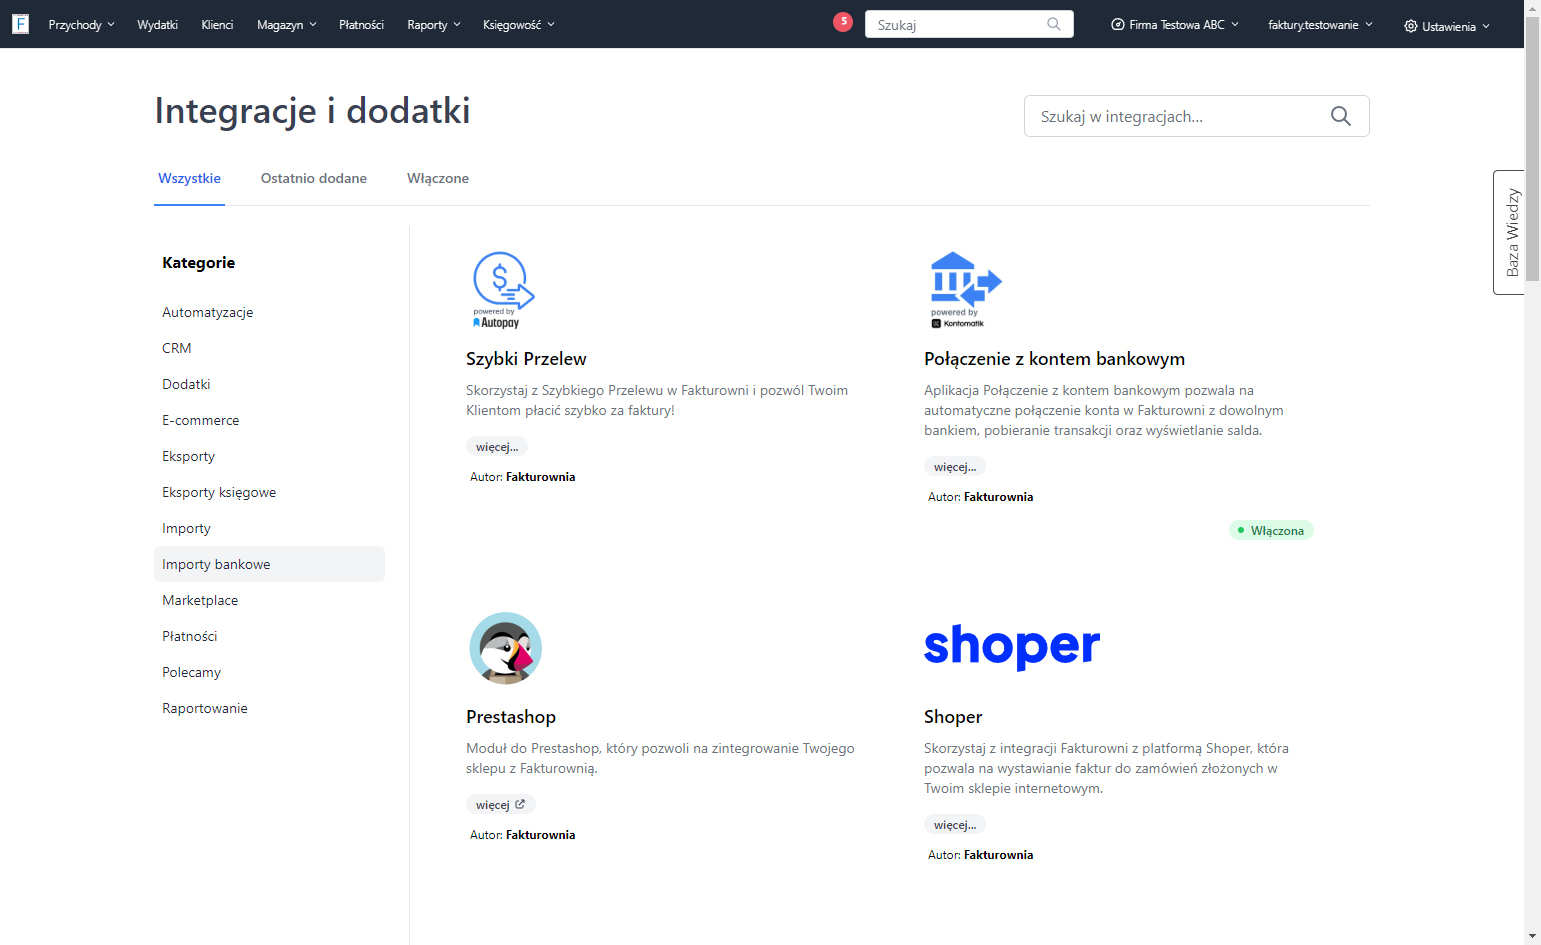The width and height of the screenshot is (1541, 945).
Task: Expand the fakturytestowanie account menu
Action: tap(1320, 25)
